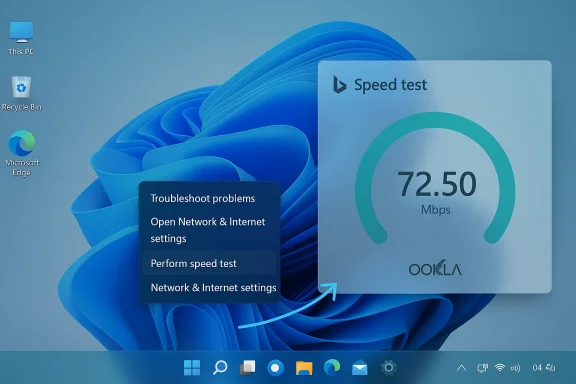The image size is (576, 384).
Task: Select Open Network & Internet settings
Action: tap(209, 230)
